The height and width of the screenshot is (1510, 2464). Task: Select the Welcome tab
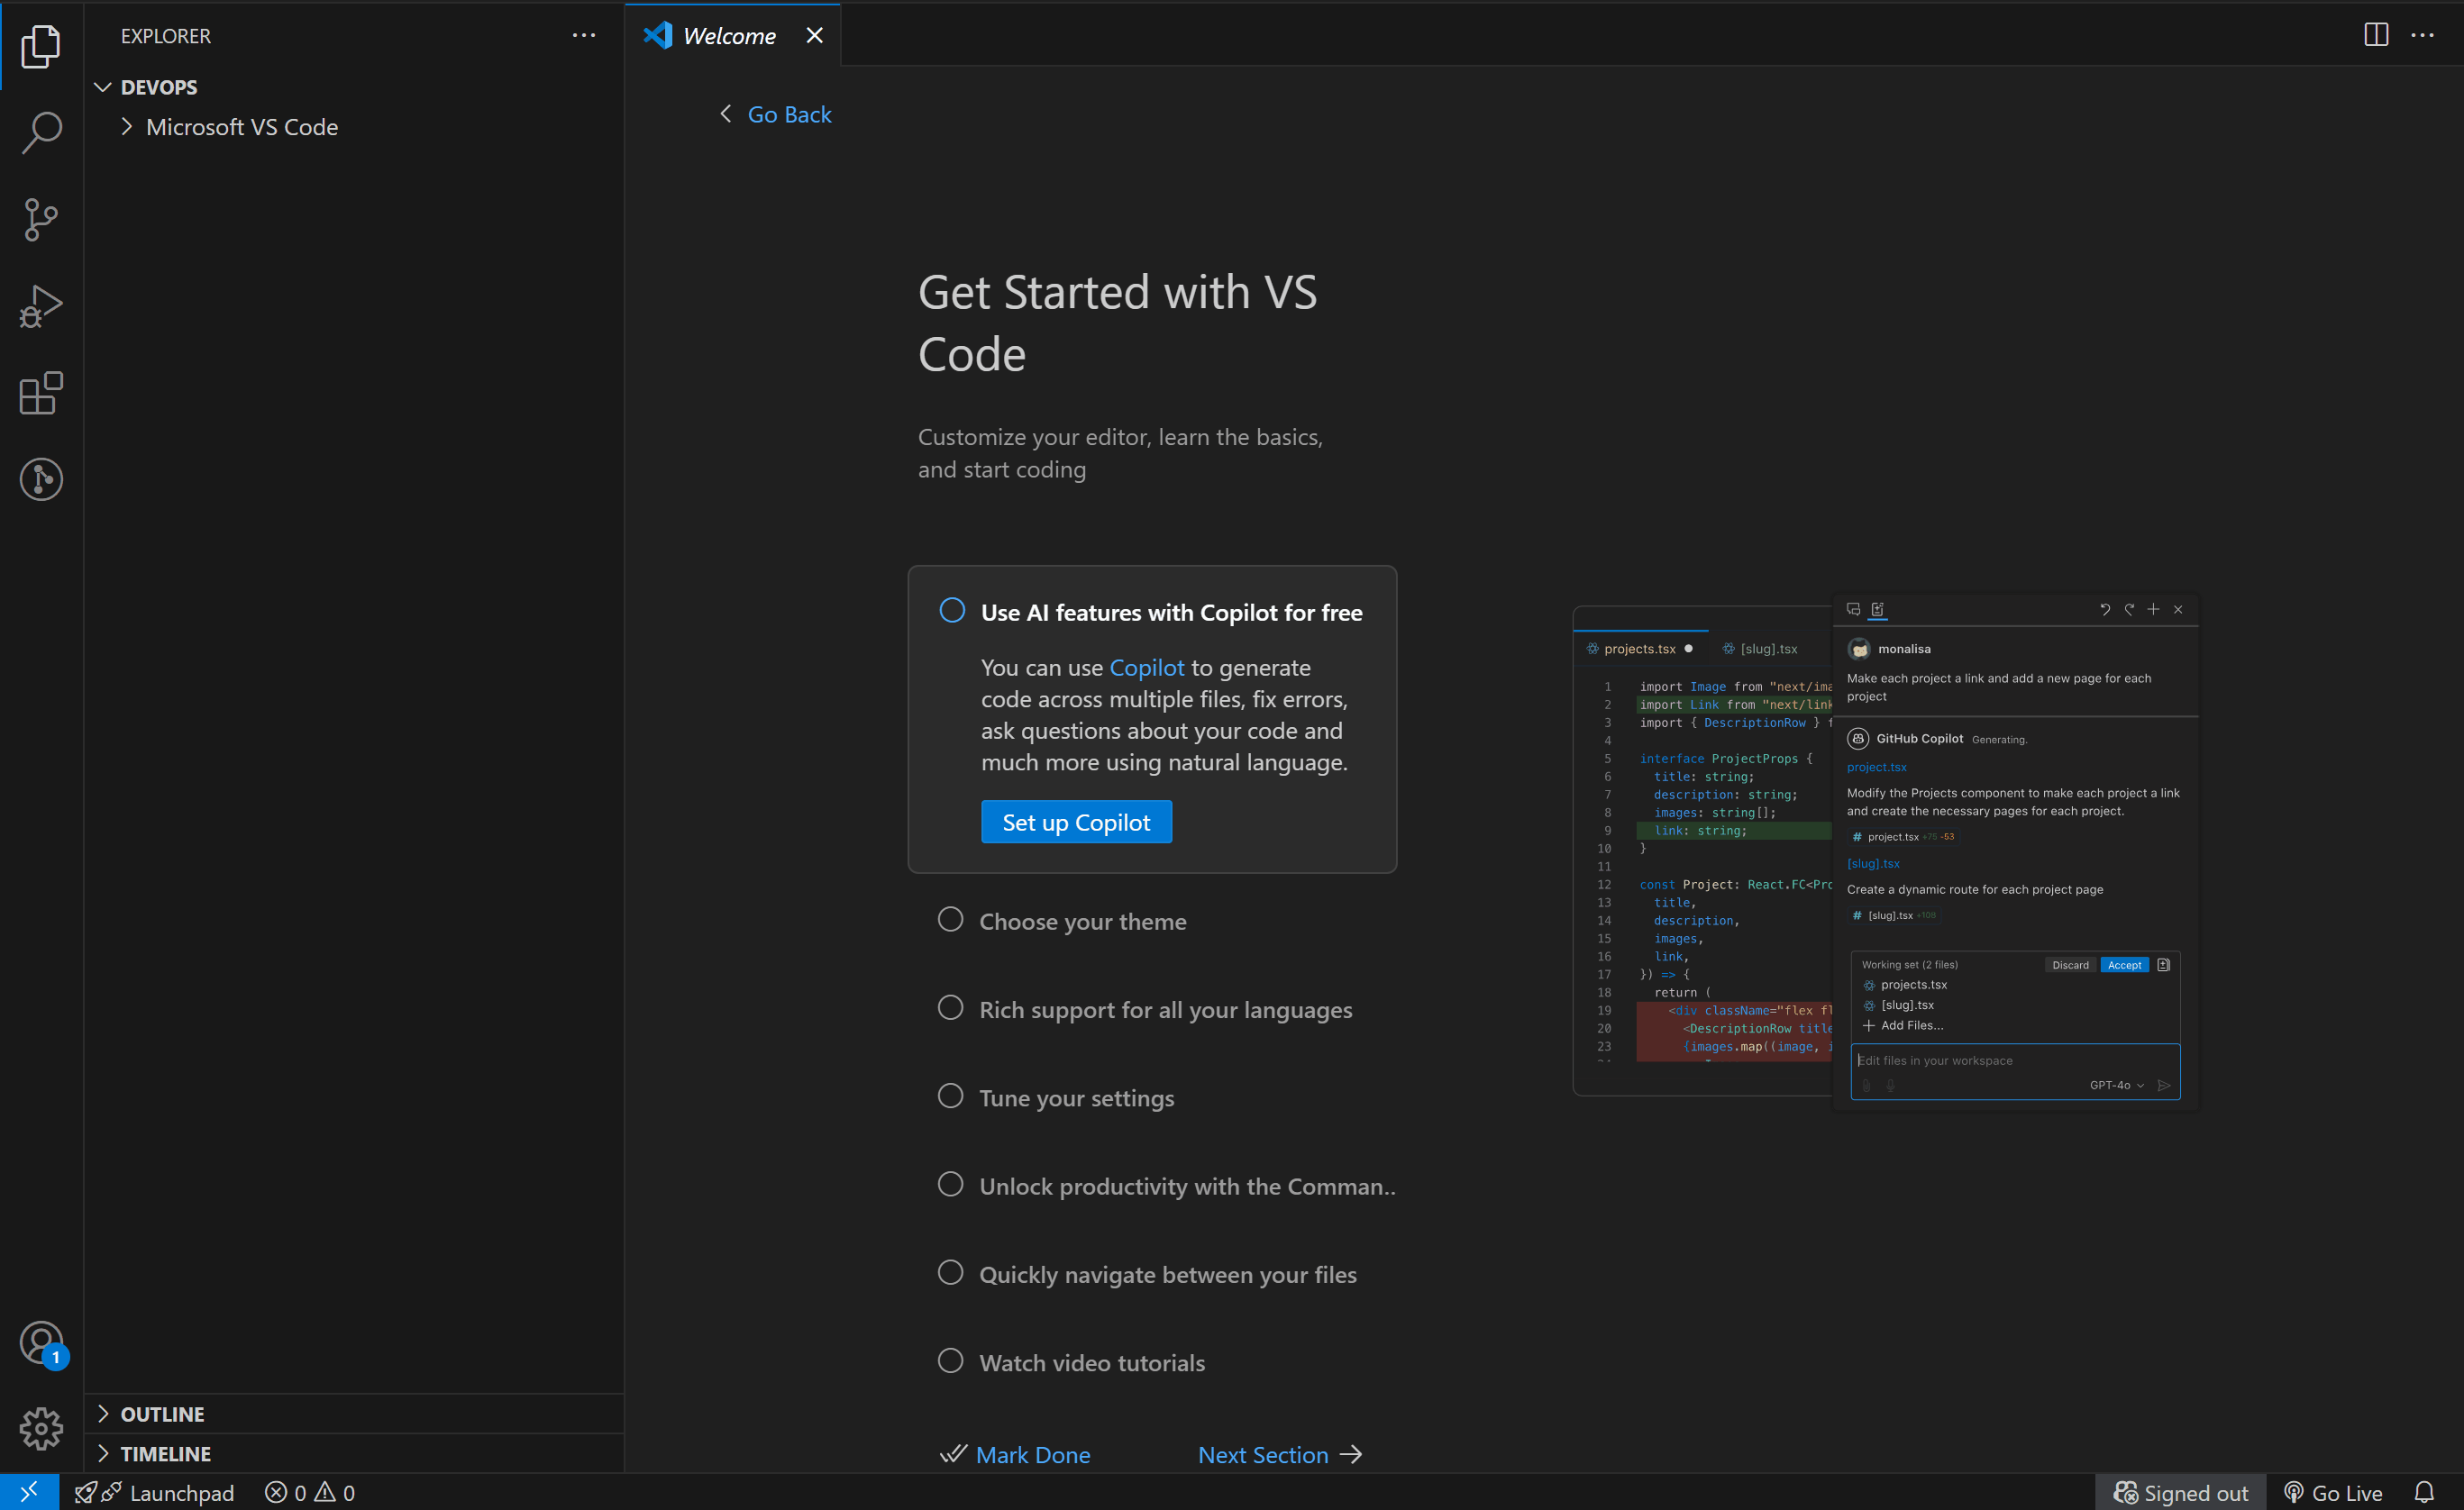click(x=732, y=36)
